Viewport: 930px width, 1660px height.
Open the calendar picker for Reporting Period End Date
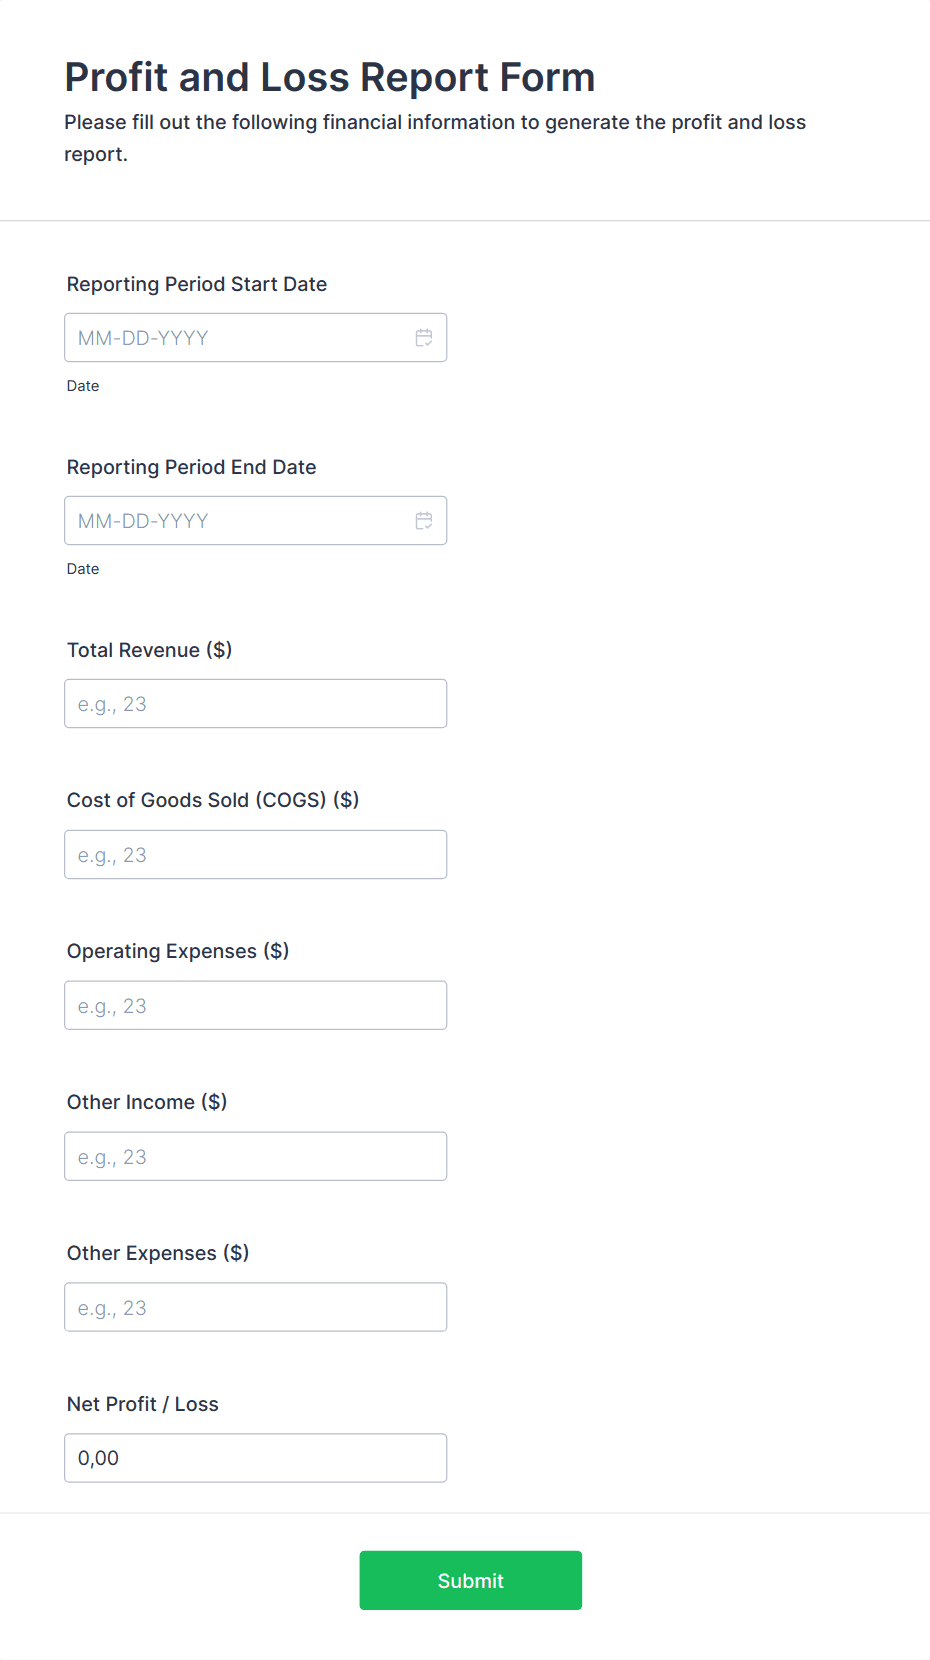point(423,520)
